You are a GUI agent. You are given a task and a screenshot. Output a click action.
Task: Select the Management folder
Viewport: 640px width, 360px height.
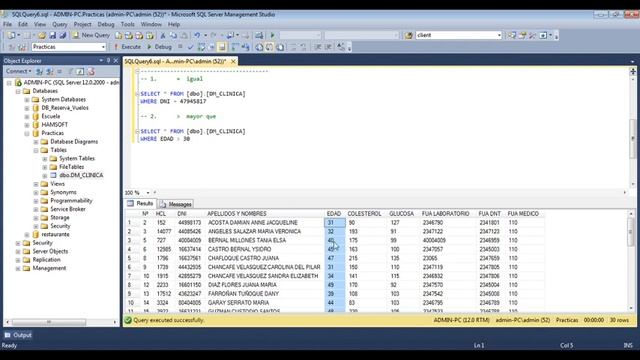tap(49, 269)
